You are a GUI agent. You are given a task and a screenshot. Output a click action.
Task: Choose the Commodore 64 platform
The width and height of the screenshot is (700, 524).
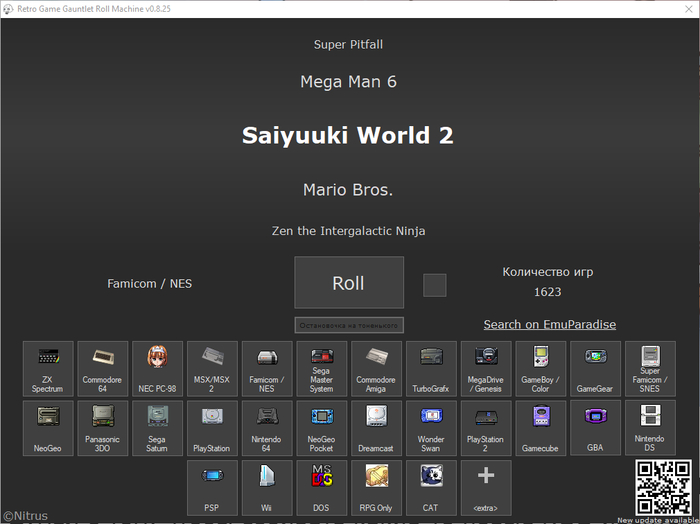[103, 369]
